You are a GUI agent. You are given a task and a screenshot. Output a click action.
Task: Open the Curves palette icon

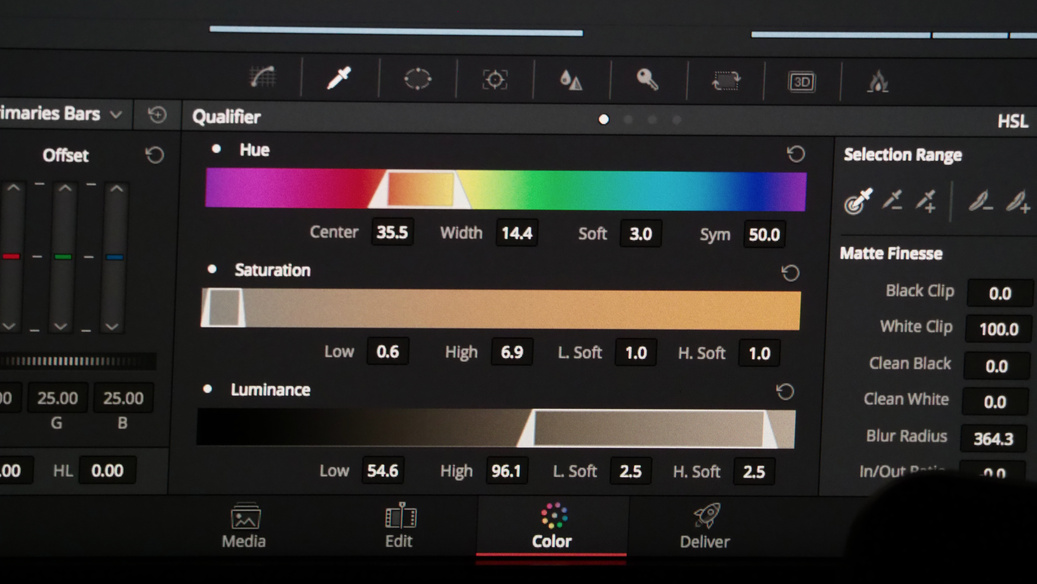point(263,78)
